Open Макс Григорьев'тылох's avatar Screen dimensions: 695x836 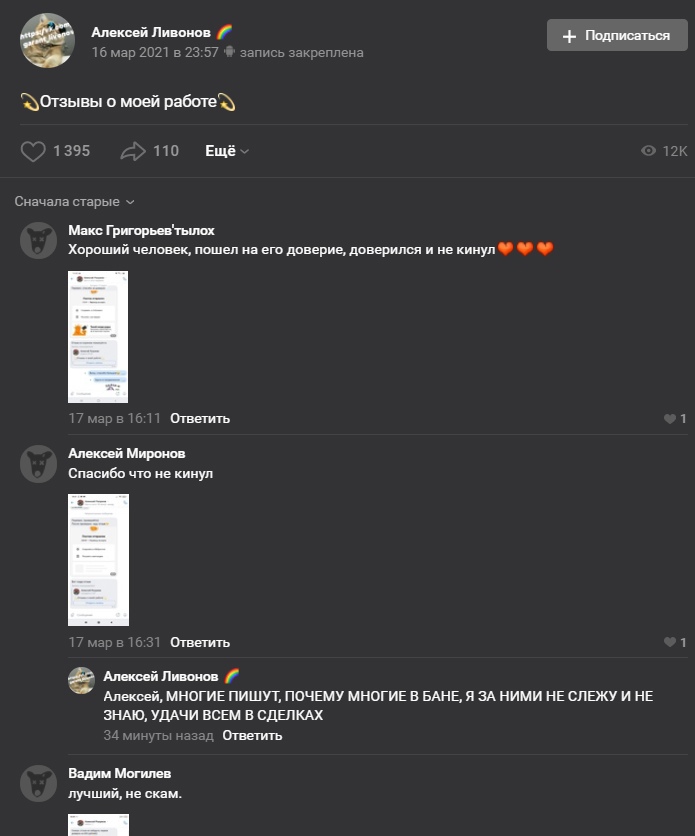coord(38,240)
